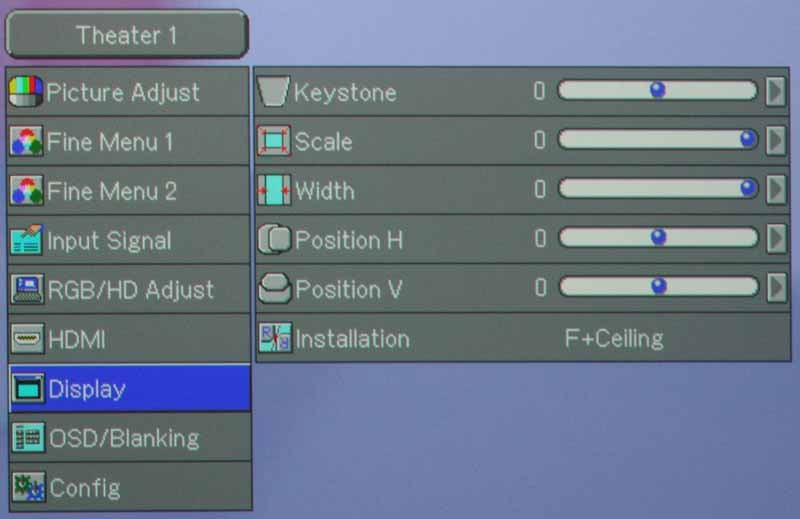The width and height of the screenshot is (800, 519).
Task: Click the Picture Adjust color bars icon
Action: 27,92
